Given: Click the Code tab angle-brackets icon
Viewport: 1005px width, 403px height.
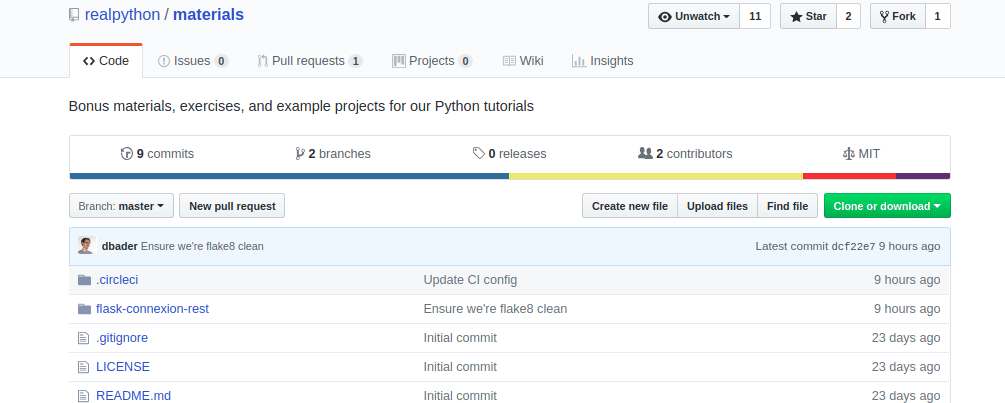Looking at the screenshot, I should [x=89, y=61].
